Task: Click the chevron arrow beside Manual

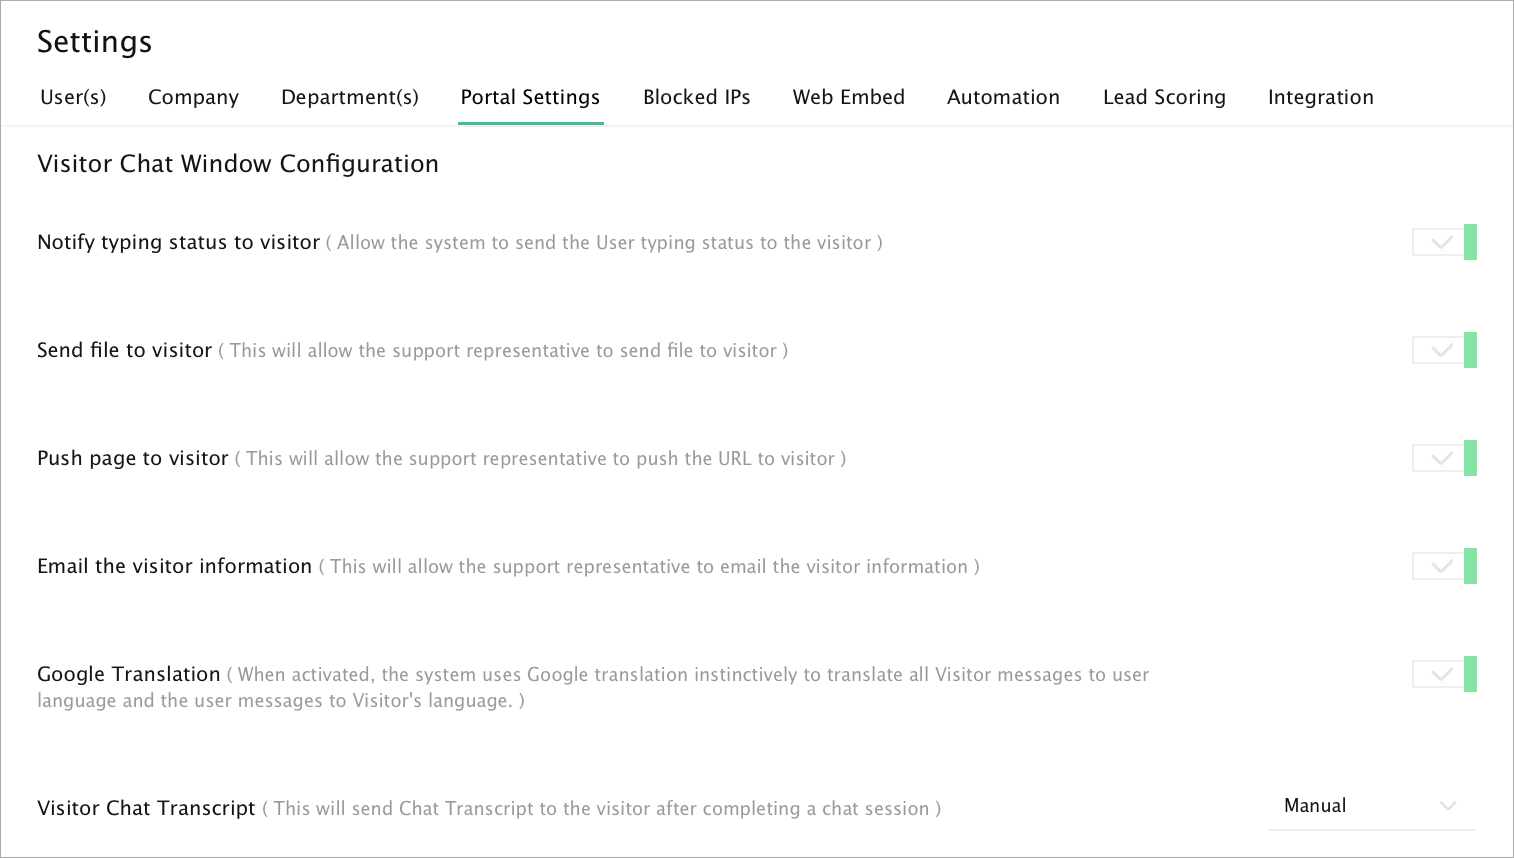Action: coord(1448,806)
